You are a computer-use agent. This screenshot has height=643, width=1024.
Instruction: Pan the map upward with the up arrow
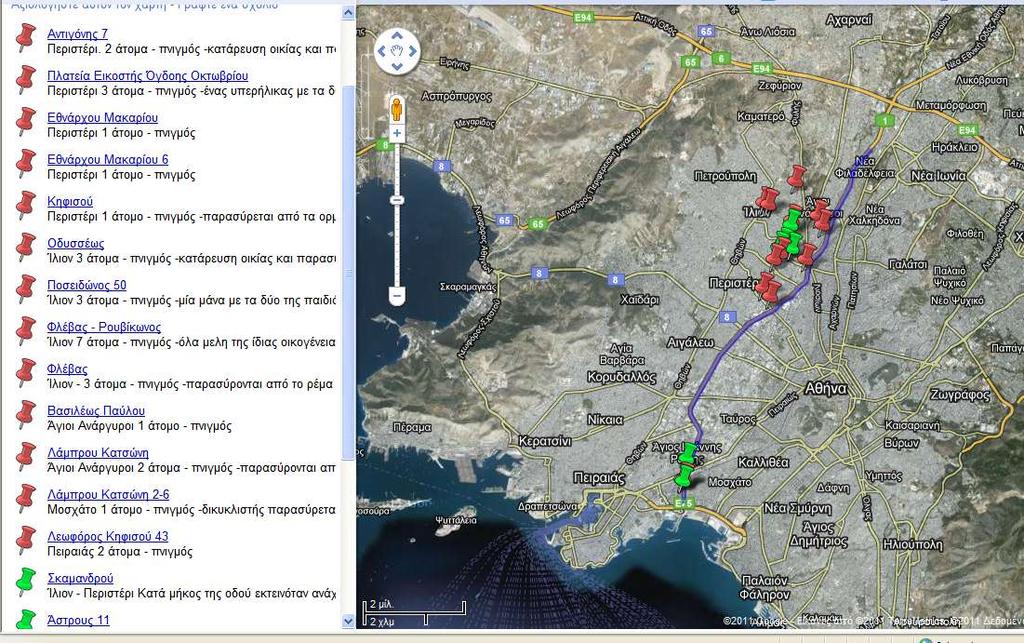(x=397, y=35)
